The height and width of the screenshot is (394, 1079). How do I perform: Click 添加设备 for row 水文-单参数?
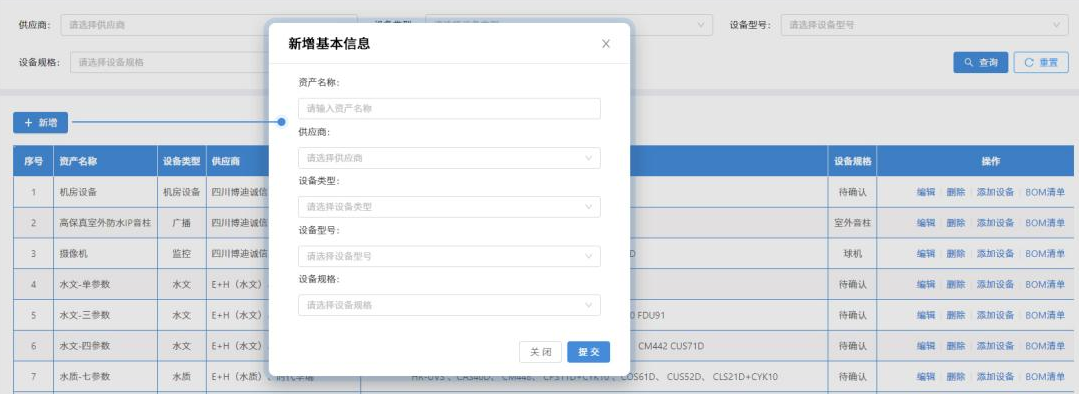(995, 285)
